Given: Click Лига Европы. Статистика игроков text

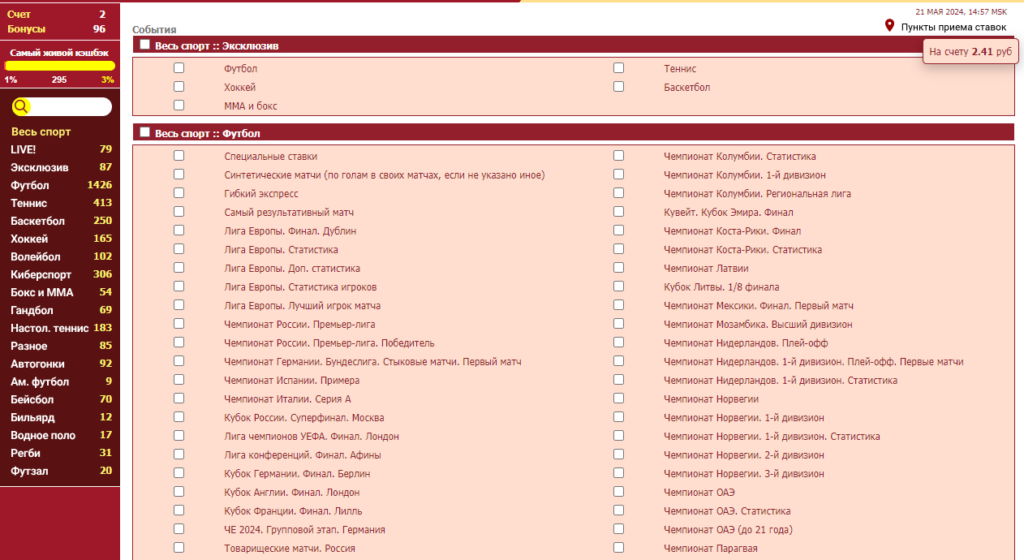Looking at the screenshot, I should click(x=300, y=287).
